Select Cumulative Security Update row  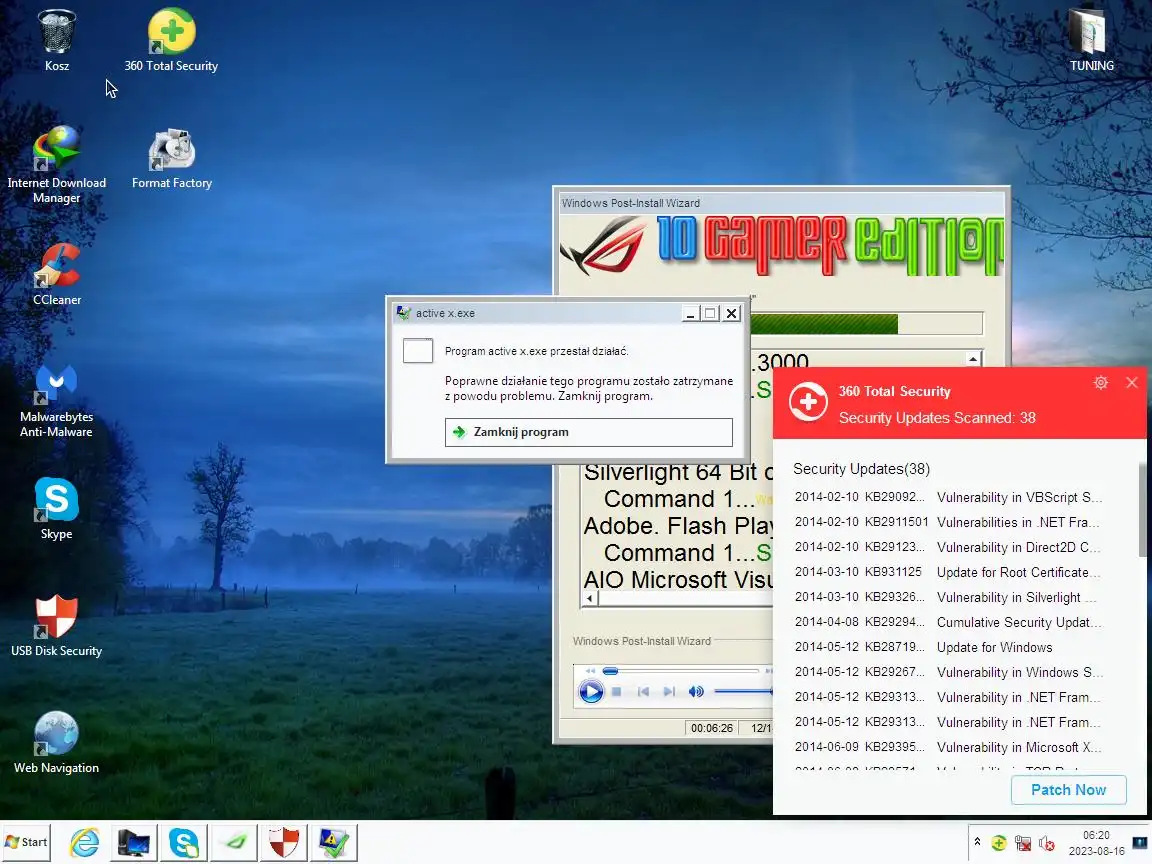point(948,622)
